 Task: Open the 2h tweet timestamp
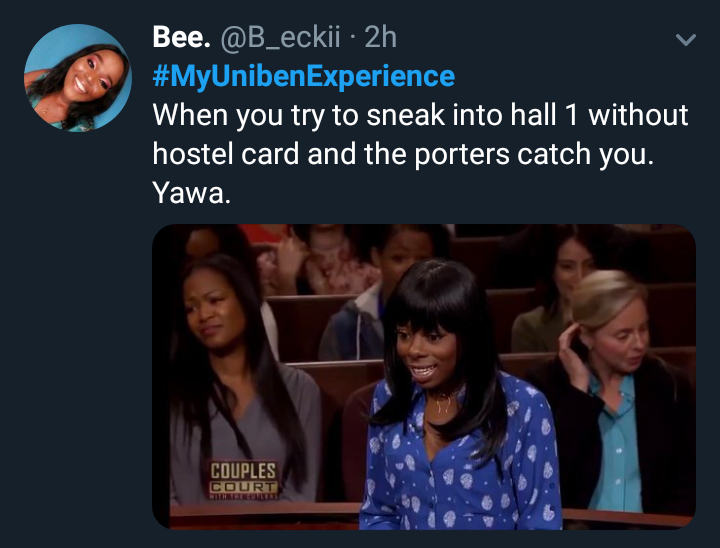pos(381,37)
